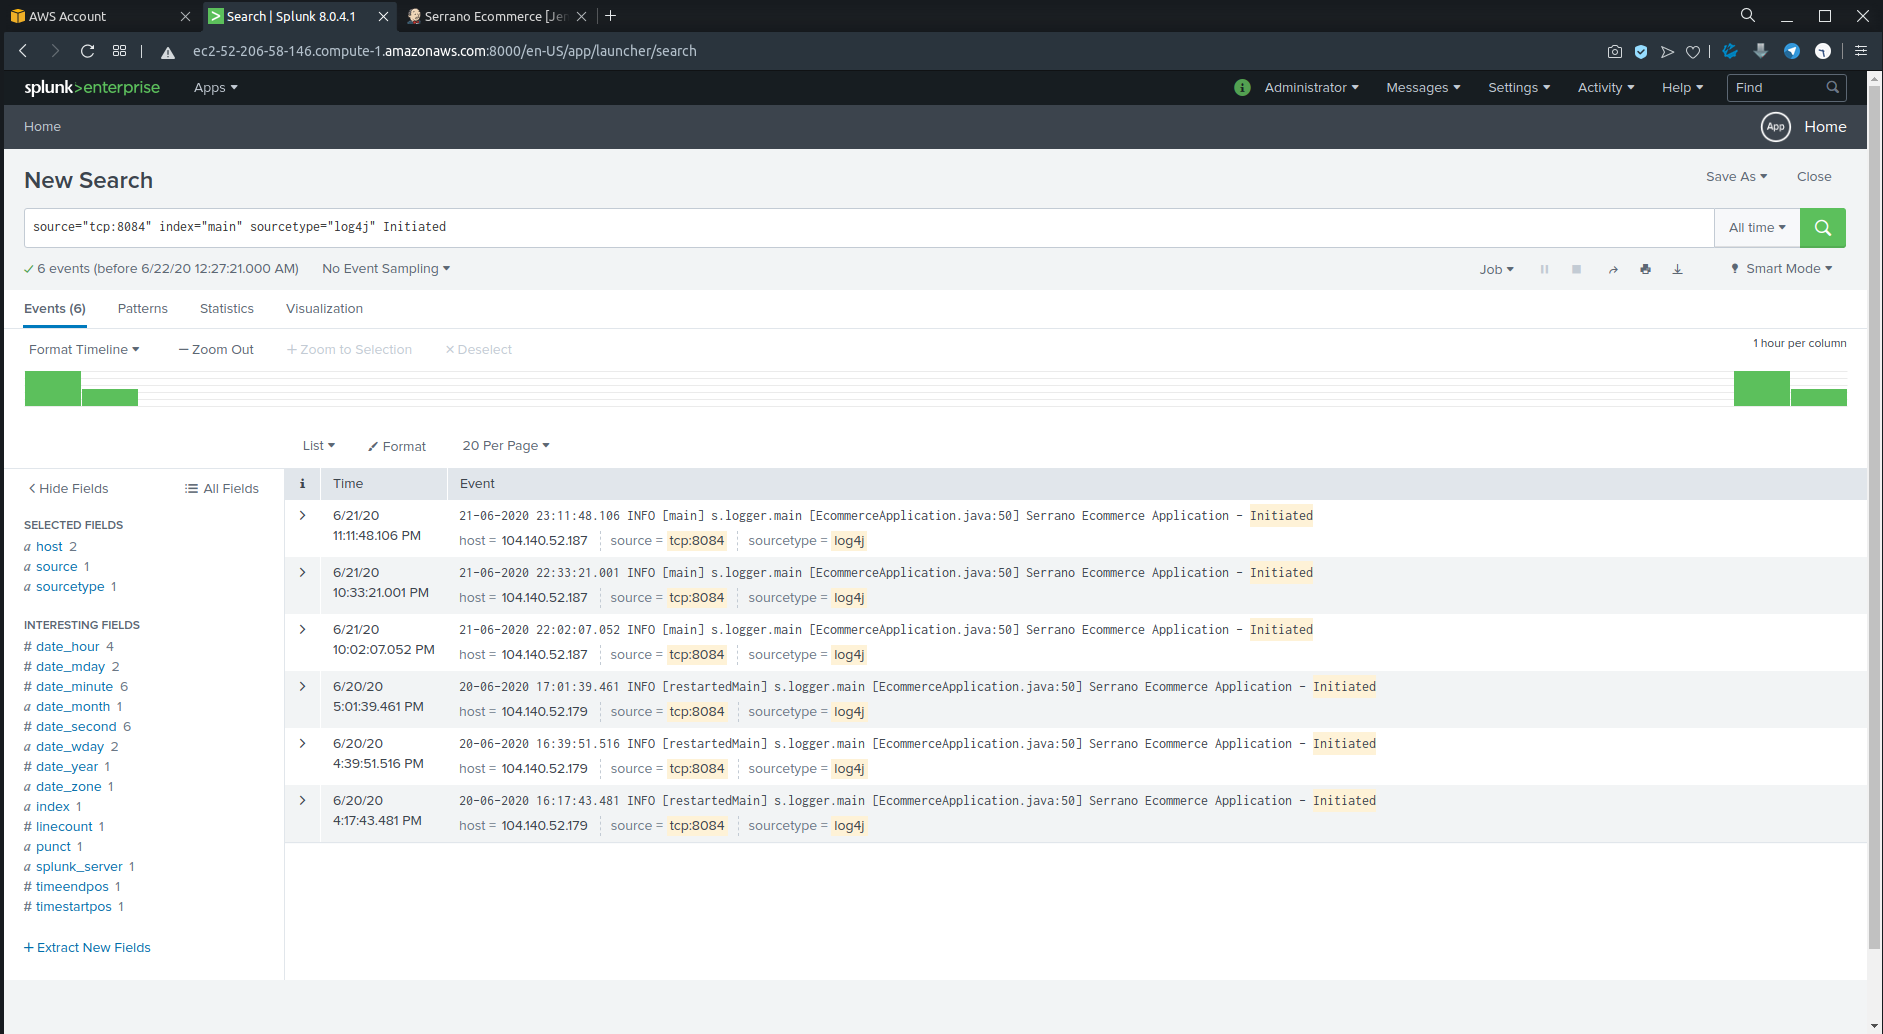The width and height of the screenshot is (1883, 1034).
Task: Click the Find input box
Action: (x=1786, y=88)
